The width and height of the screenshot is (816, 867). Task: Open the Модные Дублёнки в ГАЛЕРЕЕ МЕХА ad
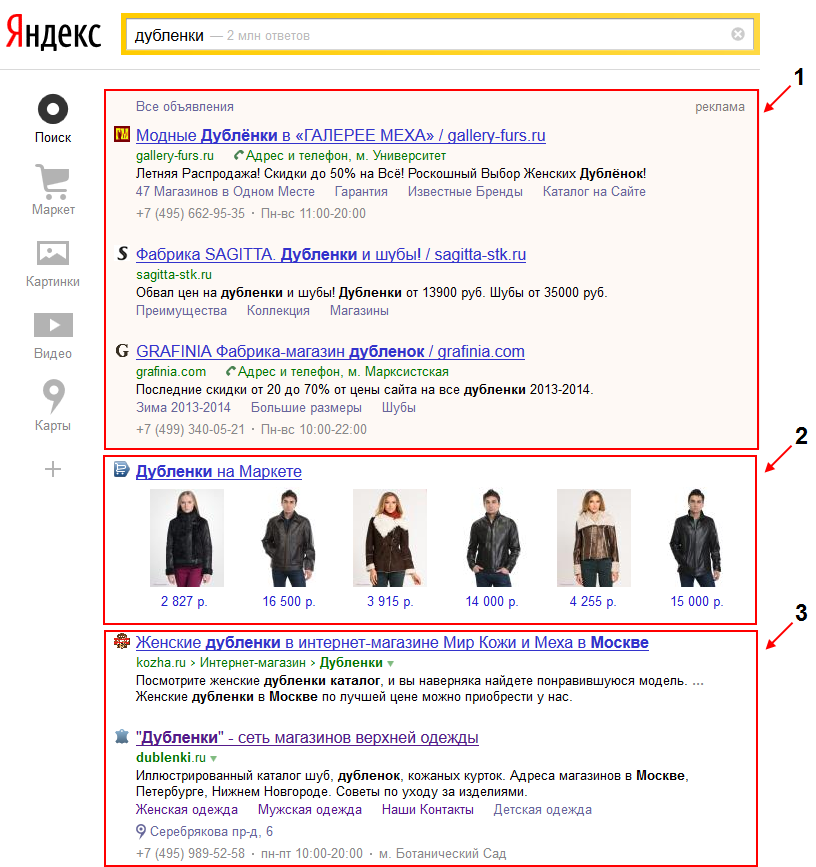(x=340, y=135)
